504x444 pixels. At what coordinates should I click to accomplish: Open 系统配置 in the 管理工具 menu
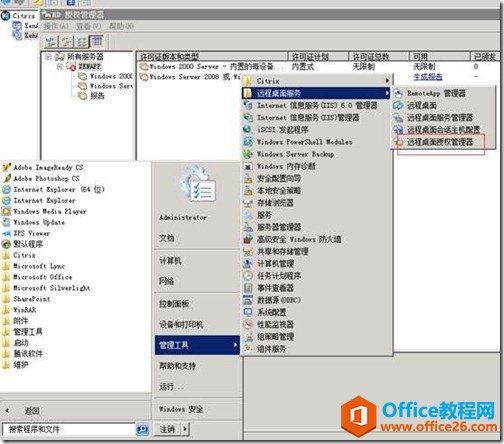tap(272, 312)
